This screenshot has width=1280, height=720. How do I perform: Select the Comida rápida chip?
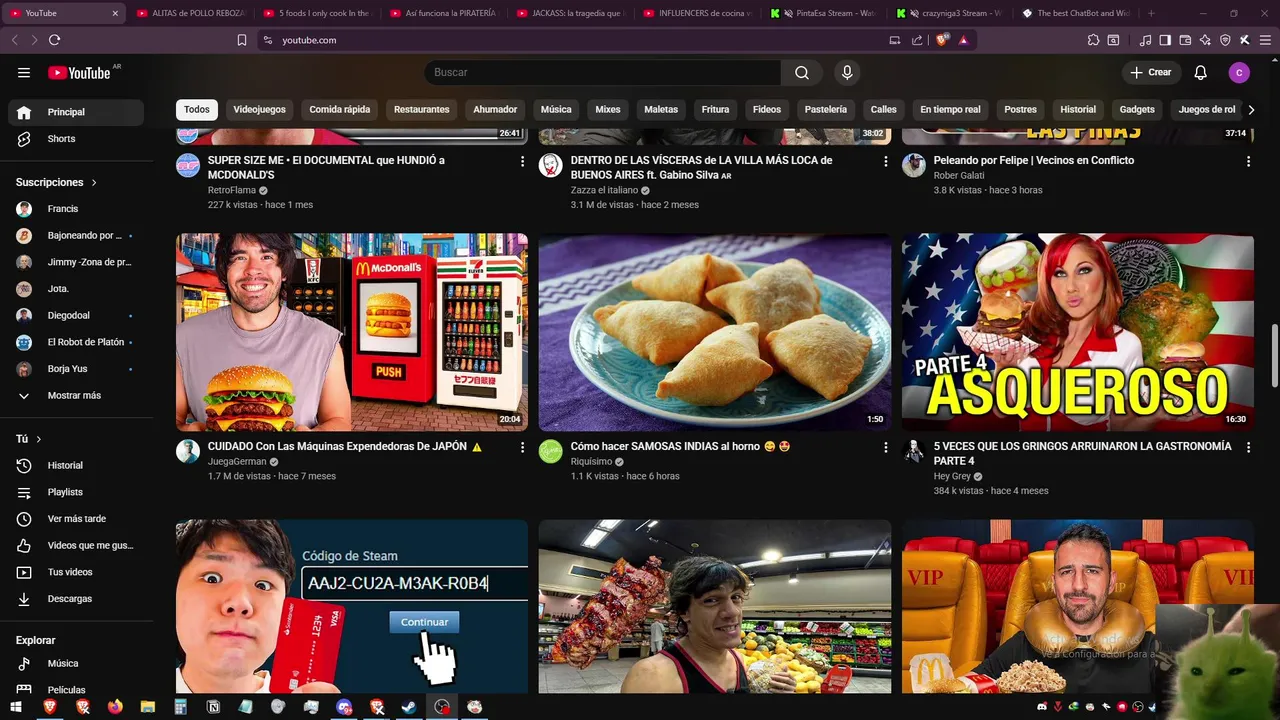click(340, 109)
